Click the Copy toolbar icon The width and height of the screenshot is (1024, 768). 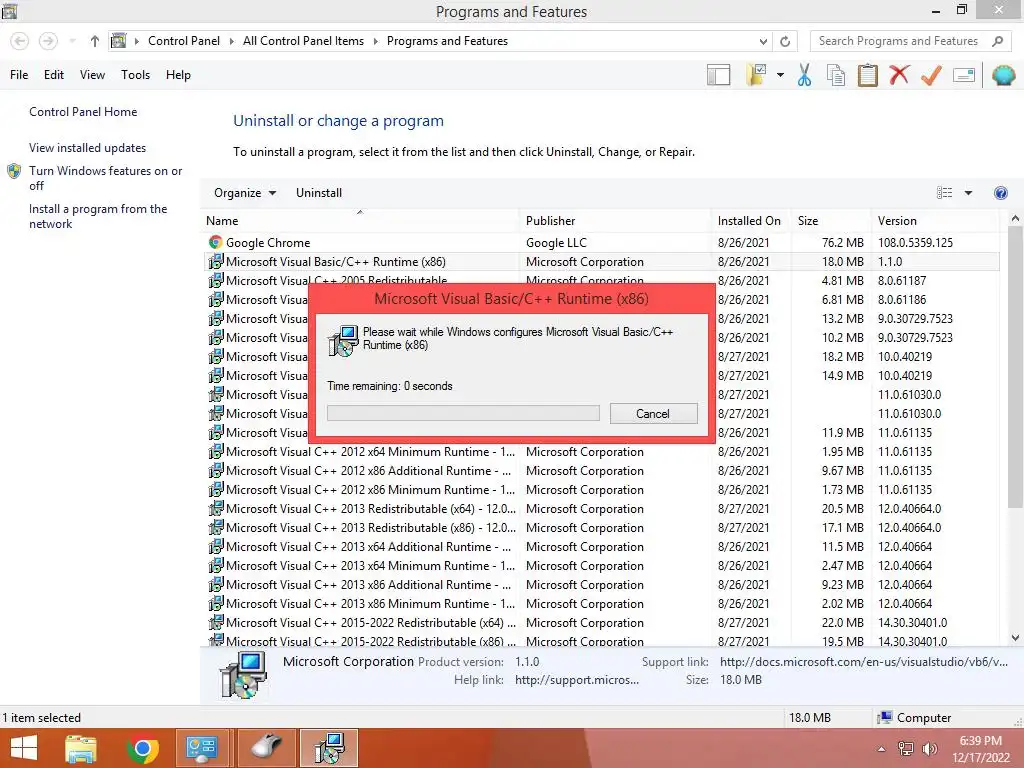click(x=835, y=75)
